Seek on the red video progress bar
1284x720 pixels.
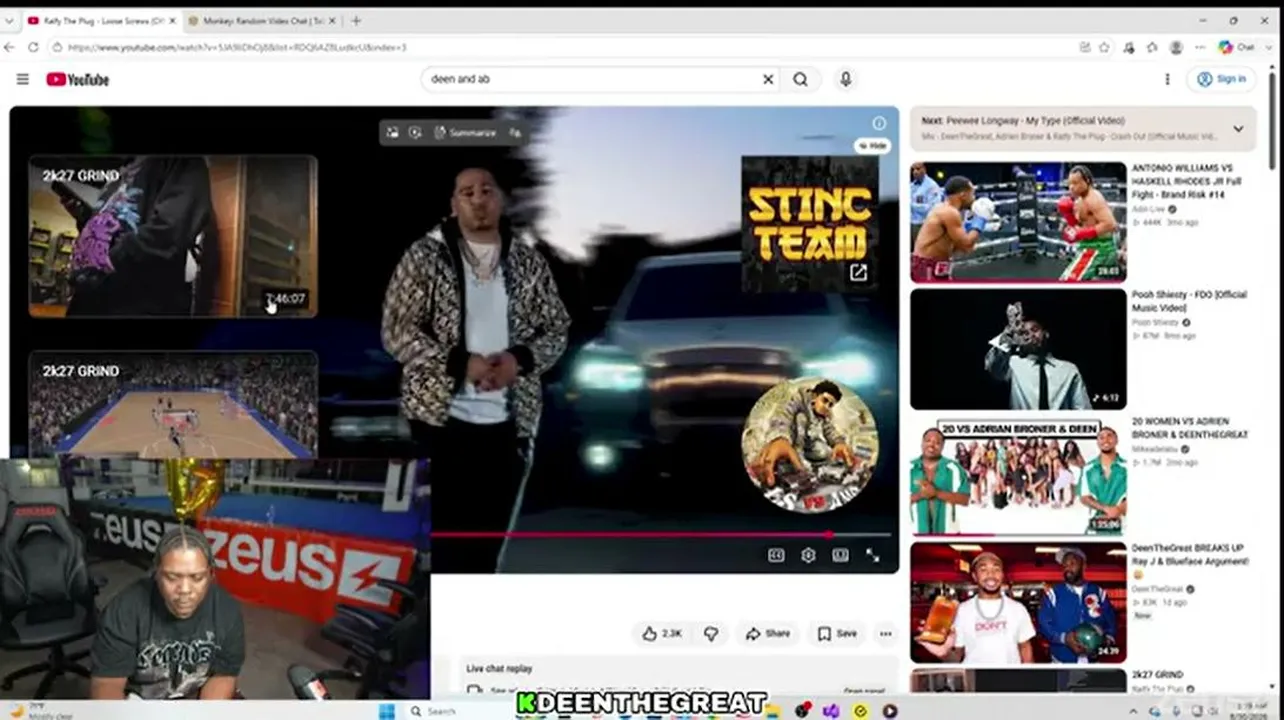660,535
